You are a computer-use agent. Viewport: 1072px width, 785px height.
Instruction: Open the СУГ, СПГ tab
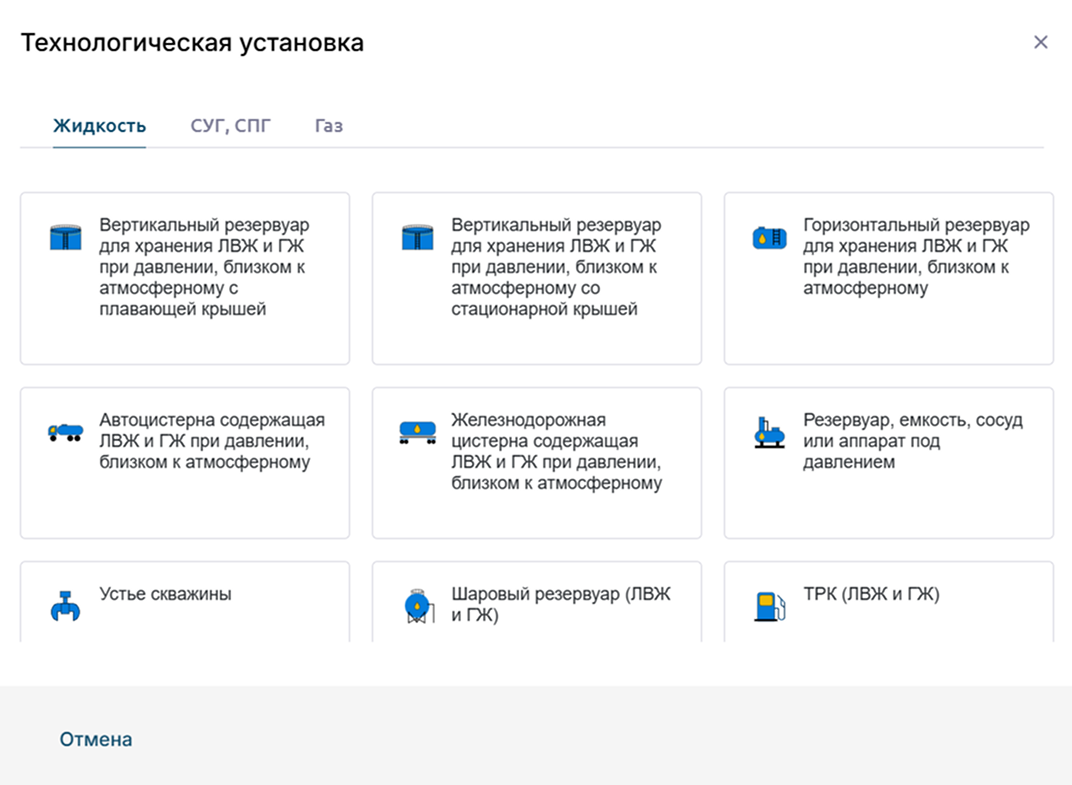click(230, 126)
